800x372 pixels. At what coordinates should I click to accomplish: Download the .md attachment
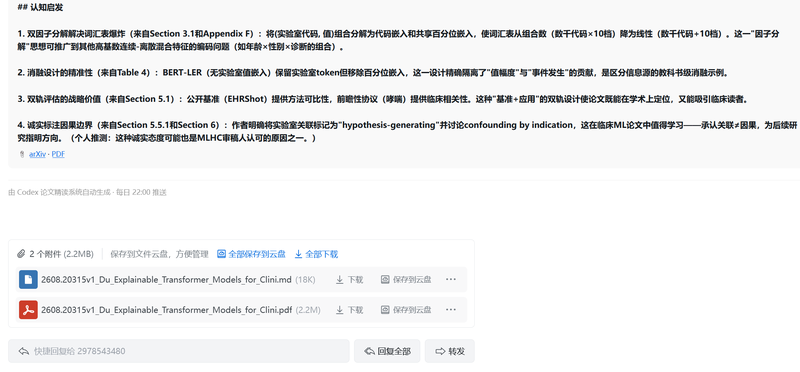[x=349, y=280]
